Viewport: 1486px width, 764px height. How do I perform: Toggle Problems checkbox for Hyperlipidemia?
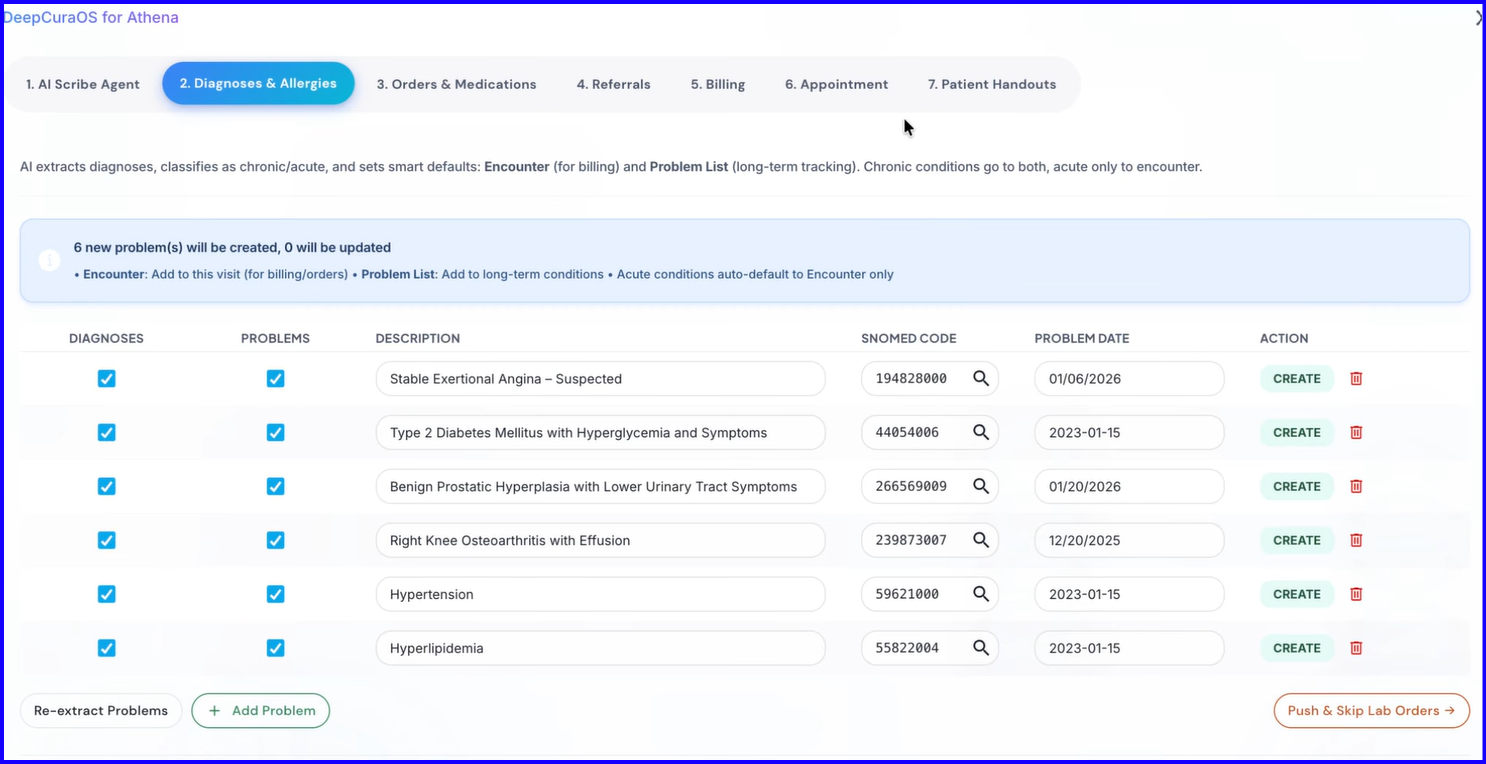pyautogui.click(x=276, y=649)
